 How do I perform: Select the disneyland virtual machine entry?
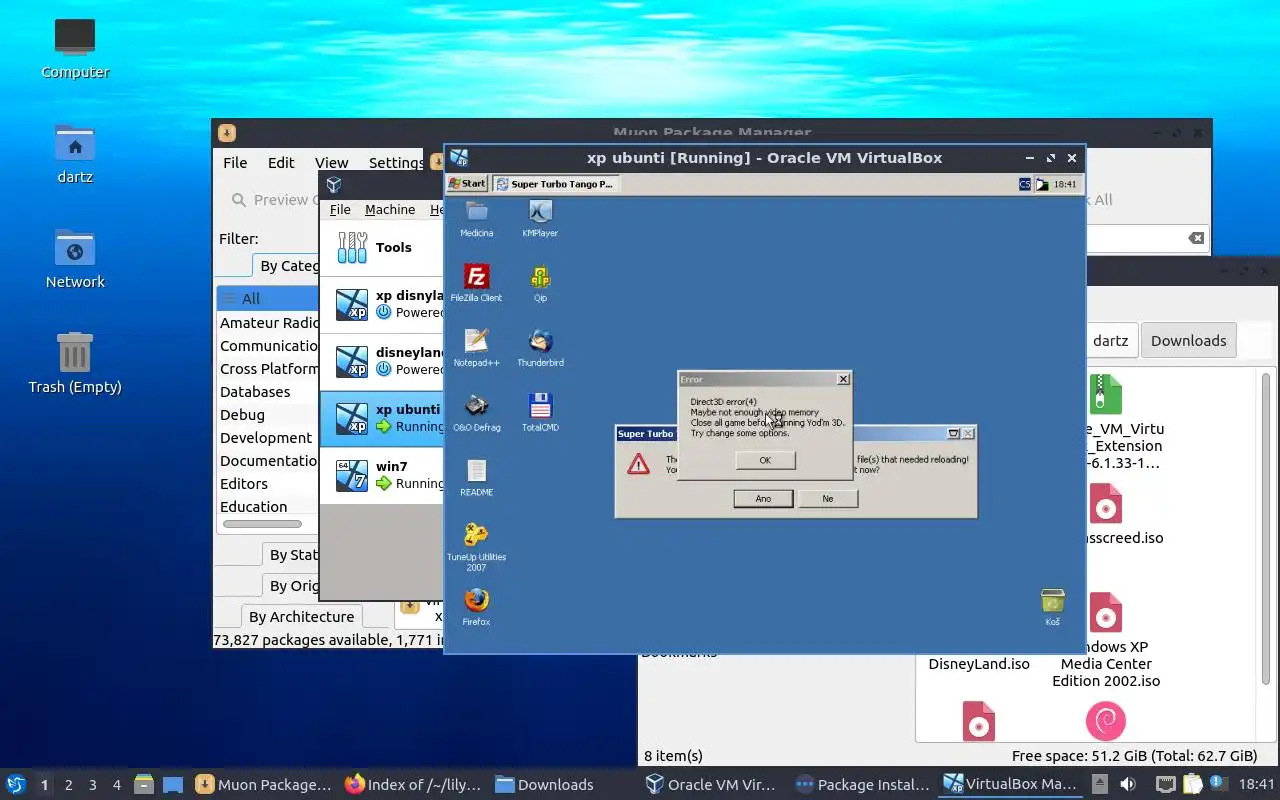coord(381,361)
